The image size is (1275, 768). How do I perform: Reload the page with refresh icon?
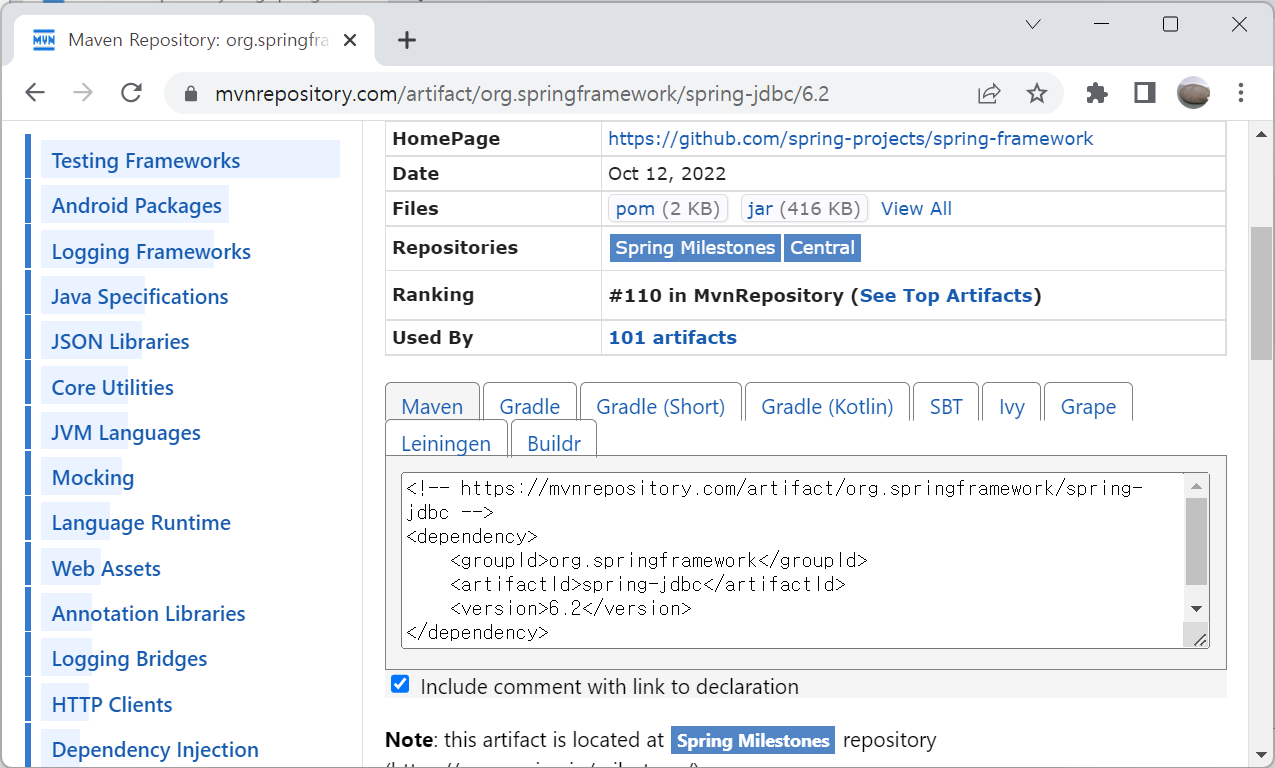point(131,93)
